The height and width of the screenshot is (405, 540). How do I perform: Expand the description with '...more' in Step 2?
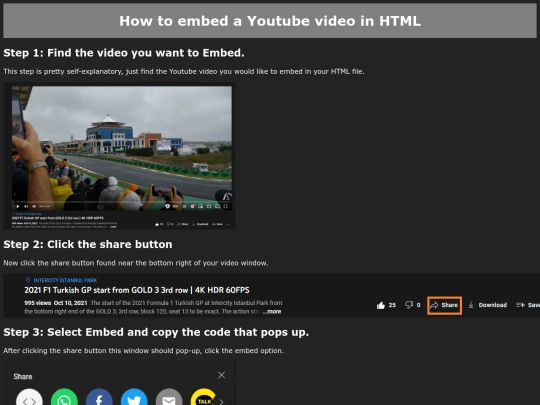click(272, 312)
